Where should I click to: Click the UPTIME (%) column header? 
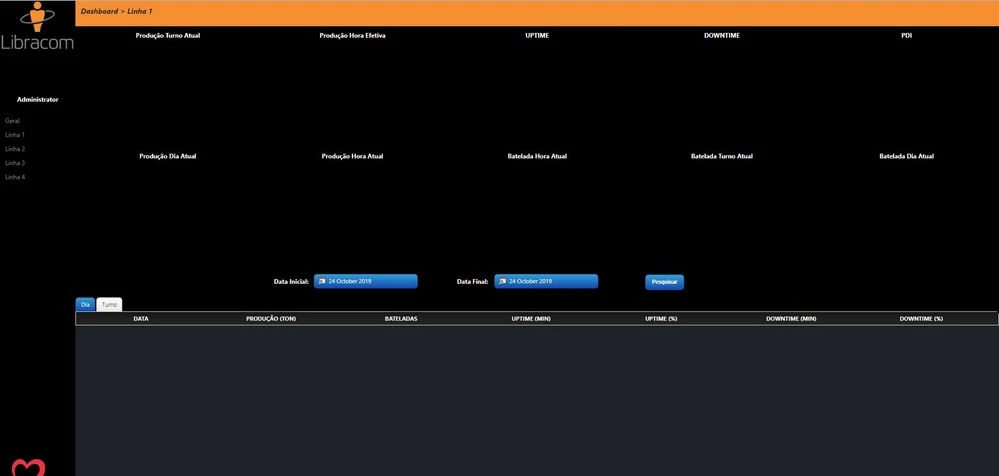[x=661, y=319]
